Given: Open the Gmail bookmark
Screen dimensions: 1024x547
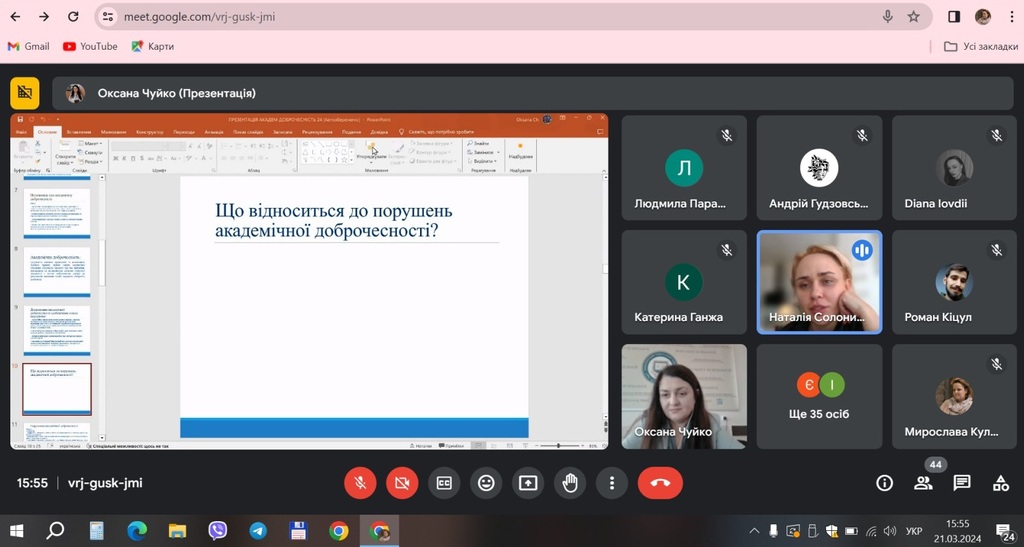Looking at the screenshot, I should coord(28,46).
